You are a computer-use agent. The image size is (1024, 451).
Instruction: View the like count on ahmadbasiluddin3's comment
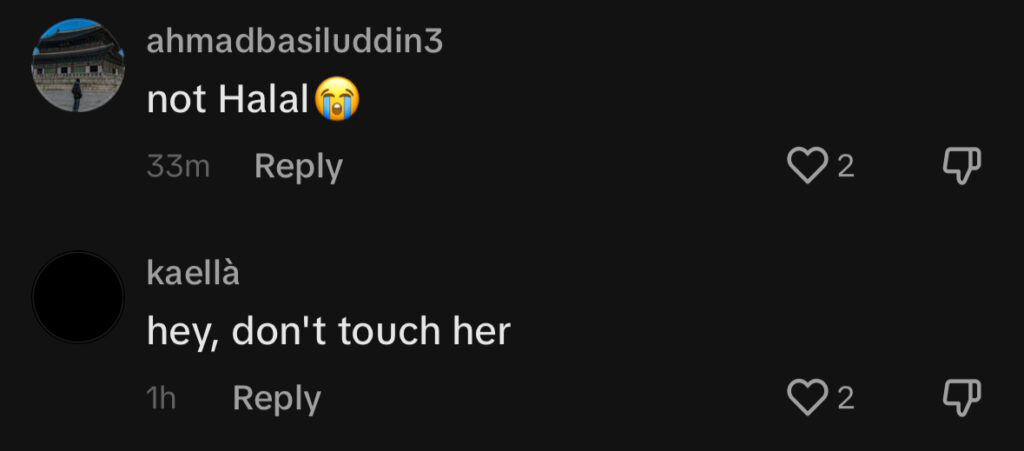coord(846,167)
